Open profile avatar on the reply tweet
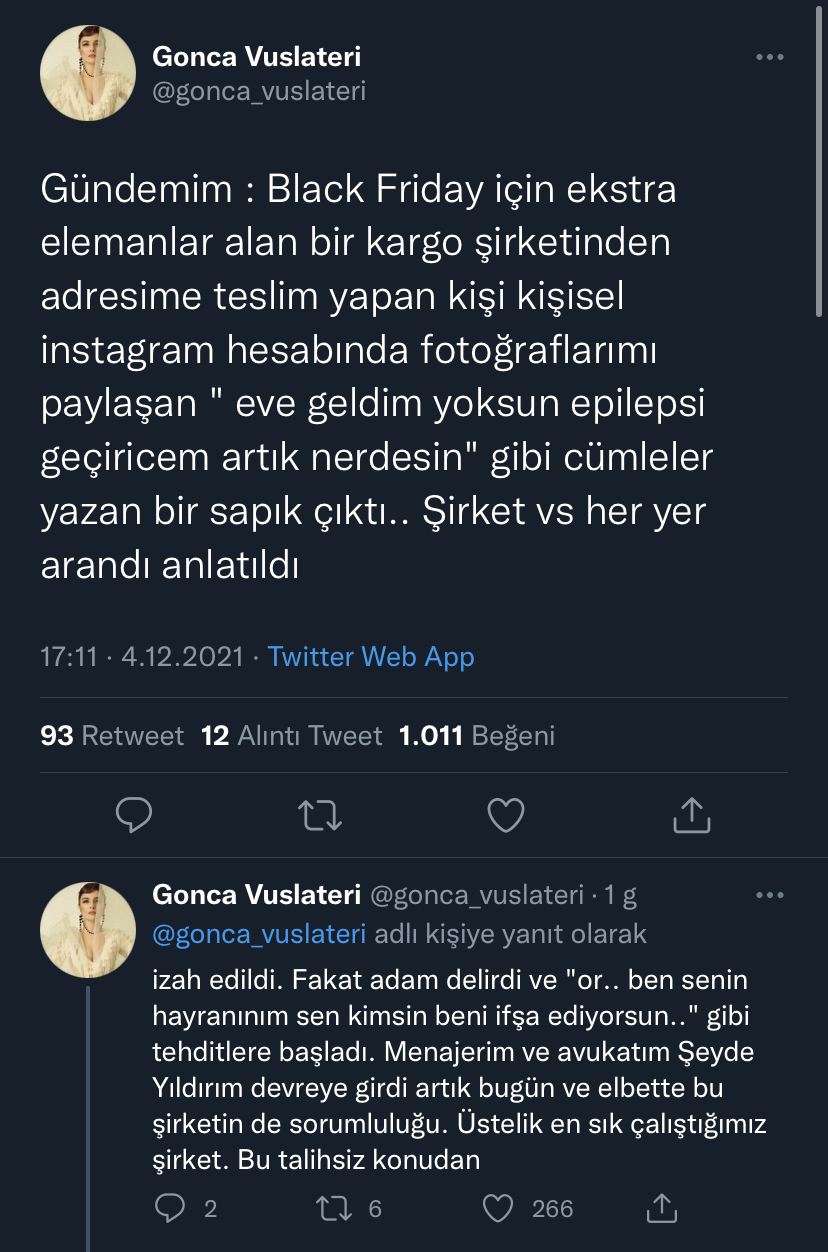 (88, 930)
